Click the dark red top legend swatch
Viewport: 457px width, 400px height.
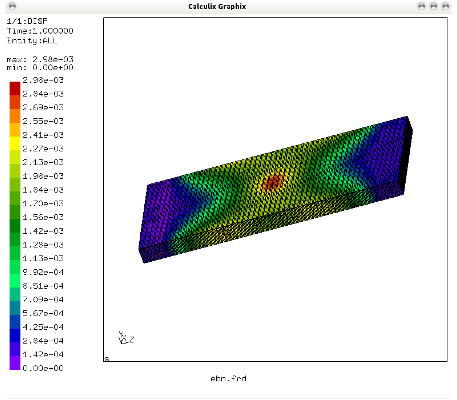(x=15, y=89)
